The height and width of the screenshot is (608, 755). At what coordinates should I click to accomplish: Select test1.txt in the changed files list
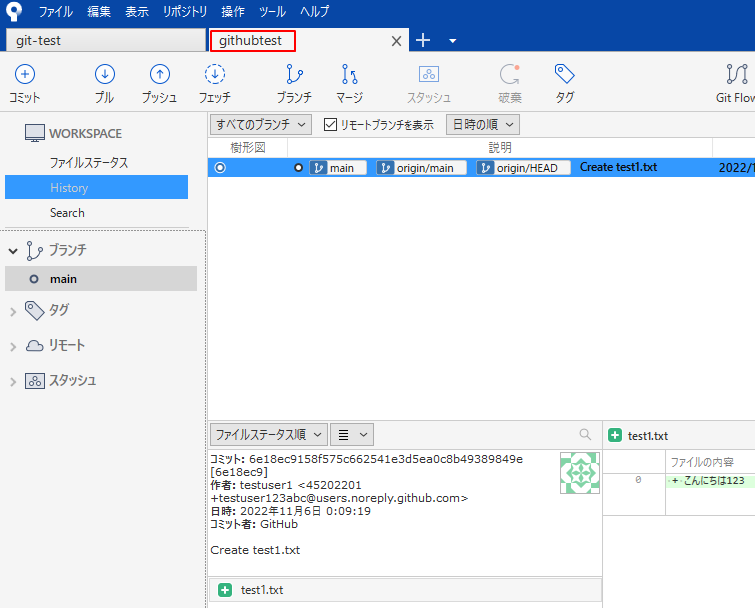pos(405,590)
